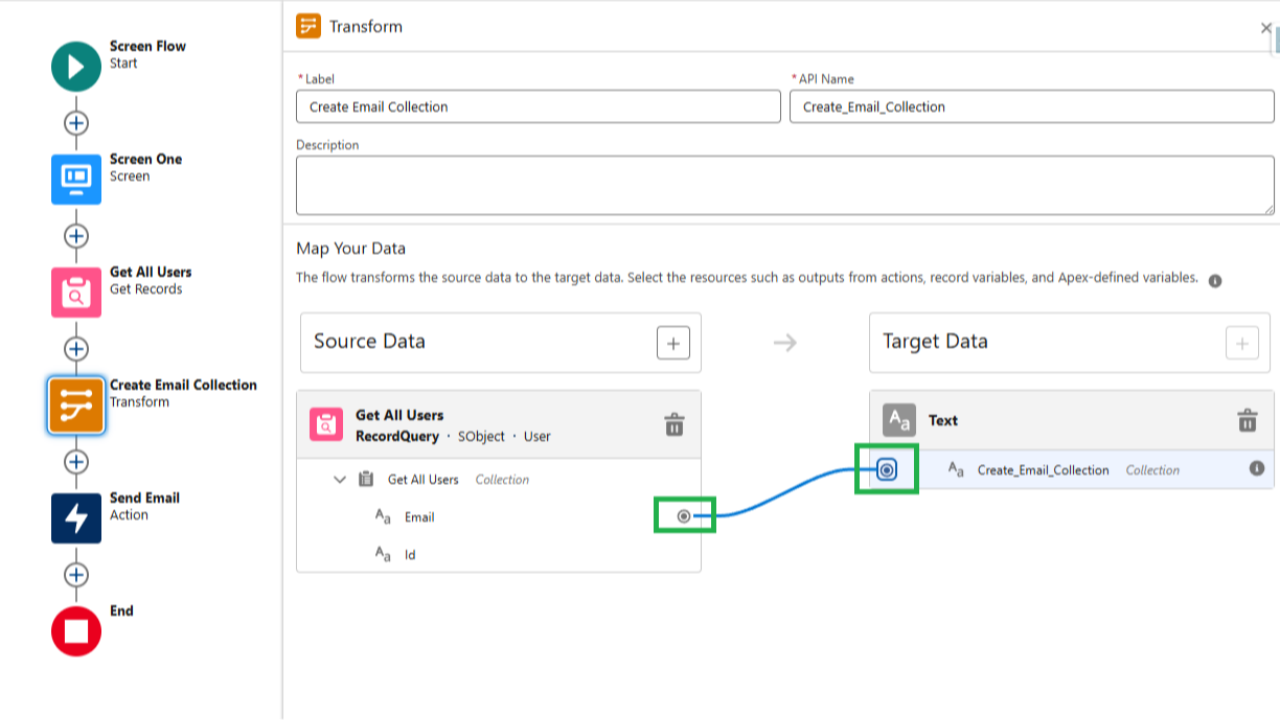Collapse the Get All Users collection
The height and width of the screenshot is (720, 1280).
coord(340,480)
